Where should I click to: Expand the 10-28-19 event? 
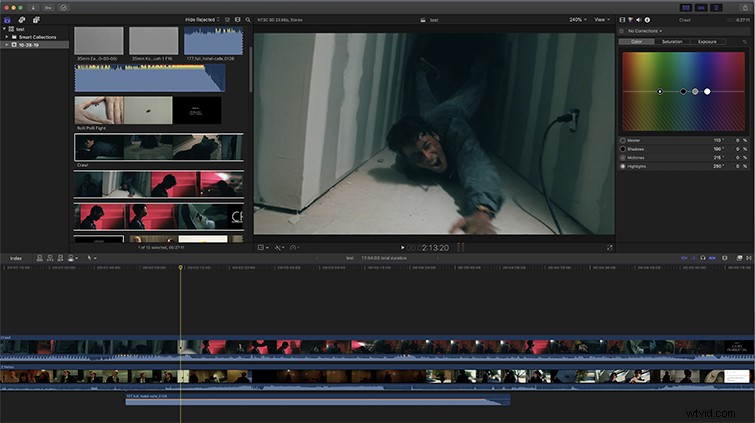point(7,45)
